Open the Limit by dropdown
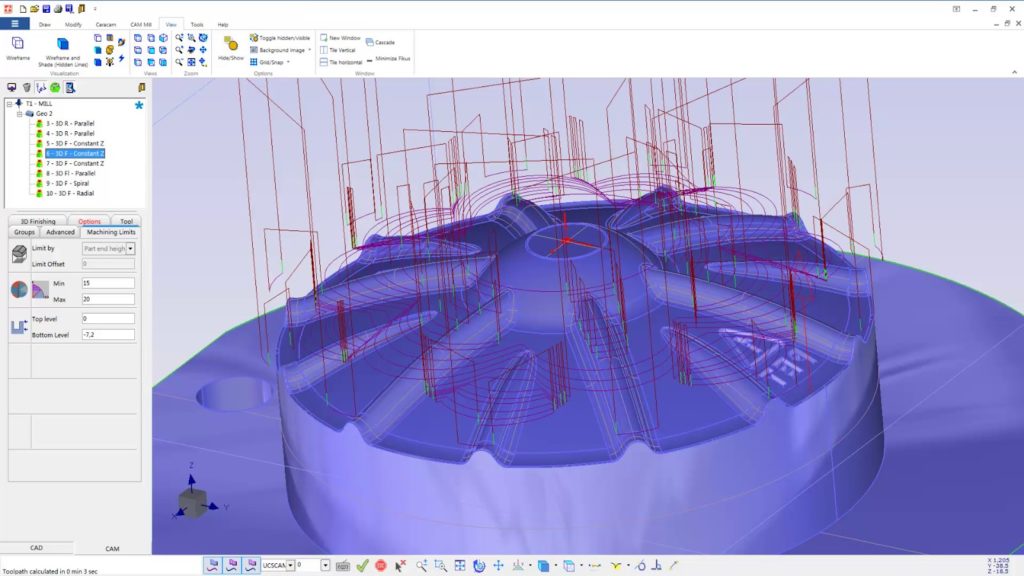1024x576 pixels. [130, 248]
